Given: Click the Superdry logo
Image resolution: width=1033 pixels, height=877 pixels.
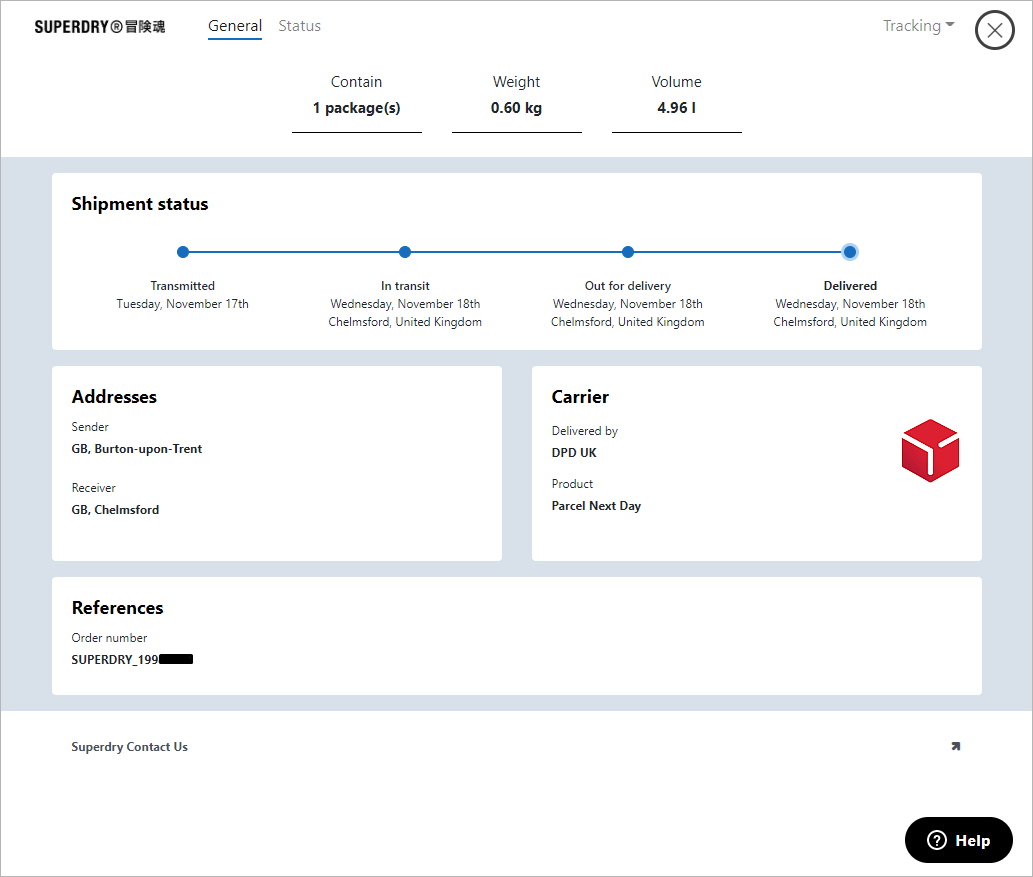Looking at the screenshot, I should 100,27.
